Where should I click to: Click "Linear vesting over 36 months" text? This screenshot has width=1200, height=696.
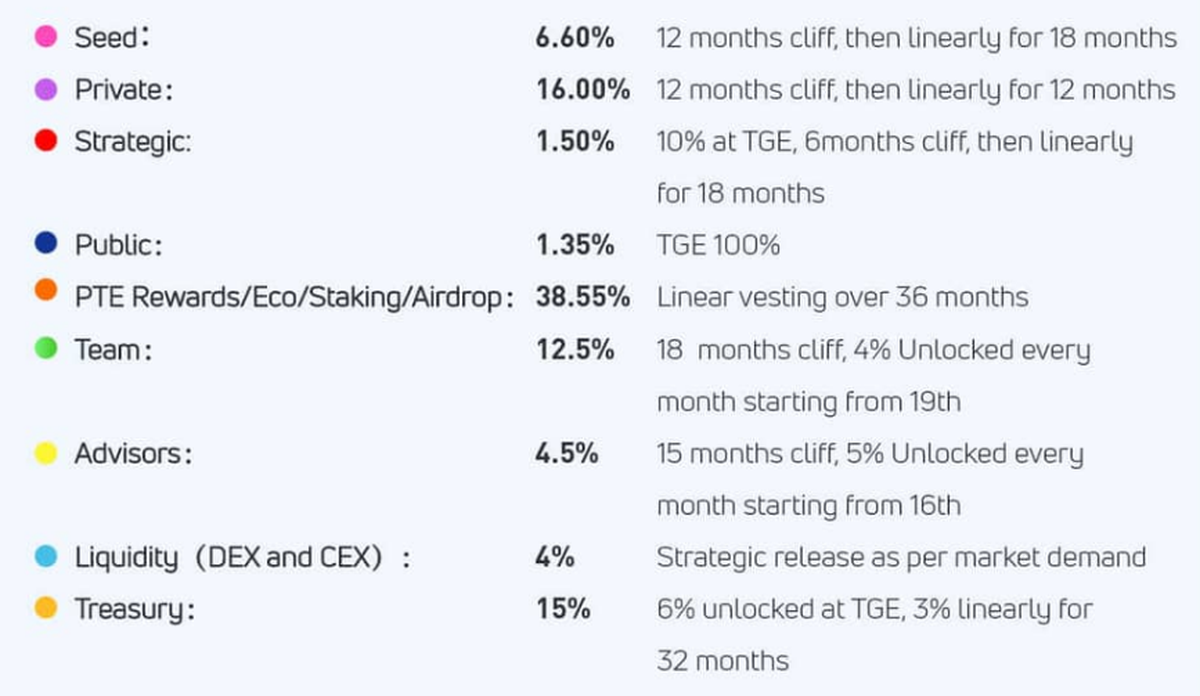point(842,297)
